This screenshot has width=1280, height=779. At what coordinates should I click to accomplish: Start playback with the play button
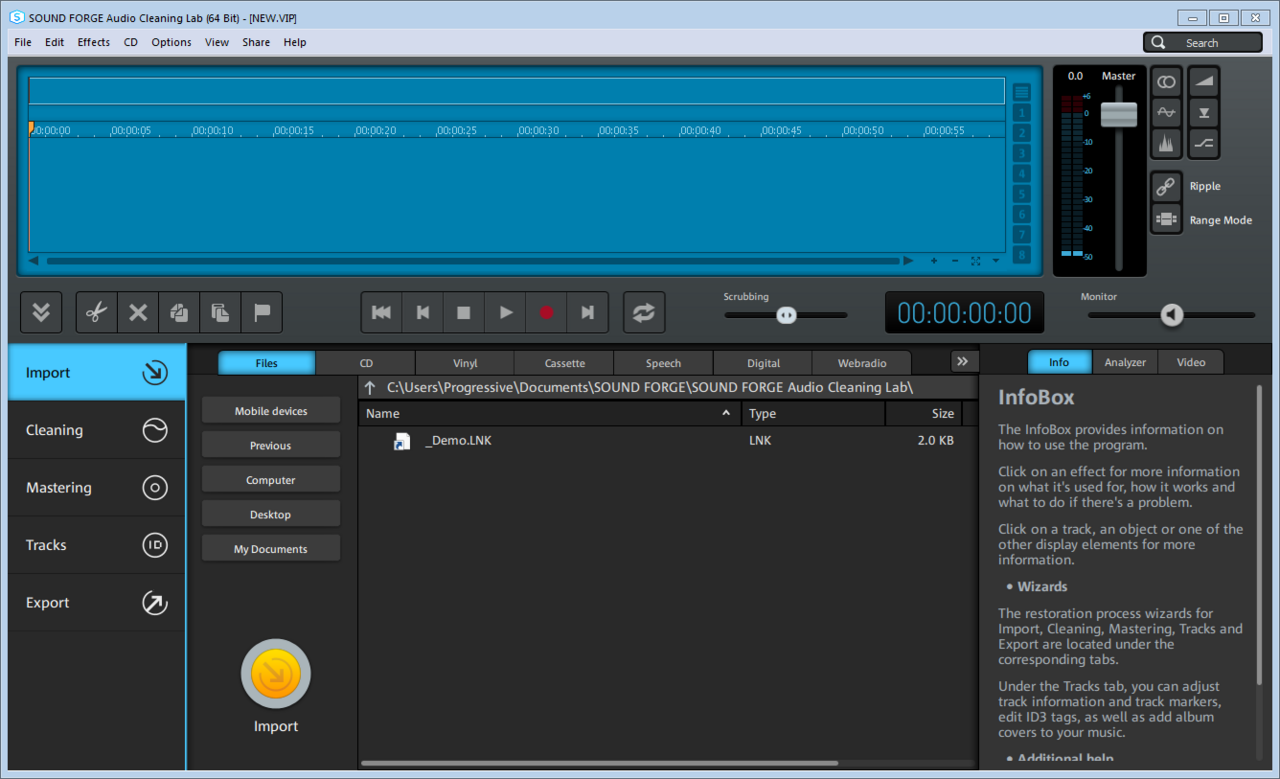pyautogui.click(x=505, y=313)
